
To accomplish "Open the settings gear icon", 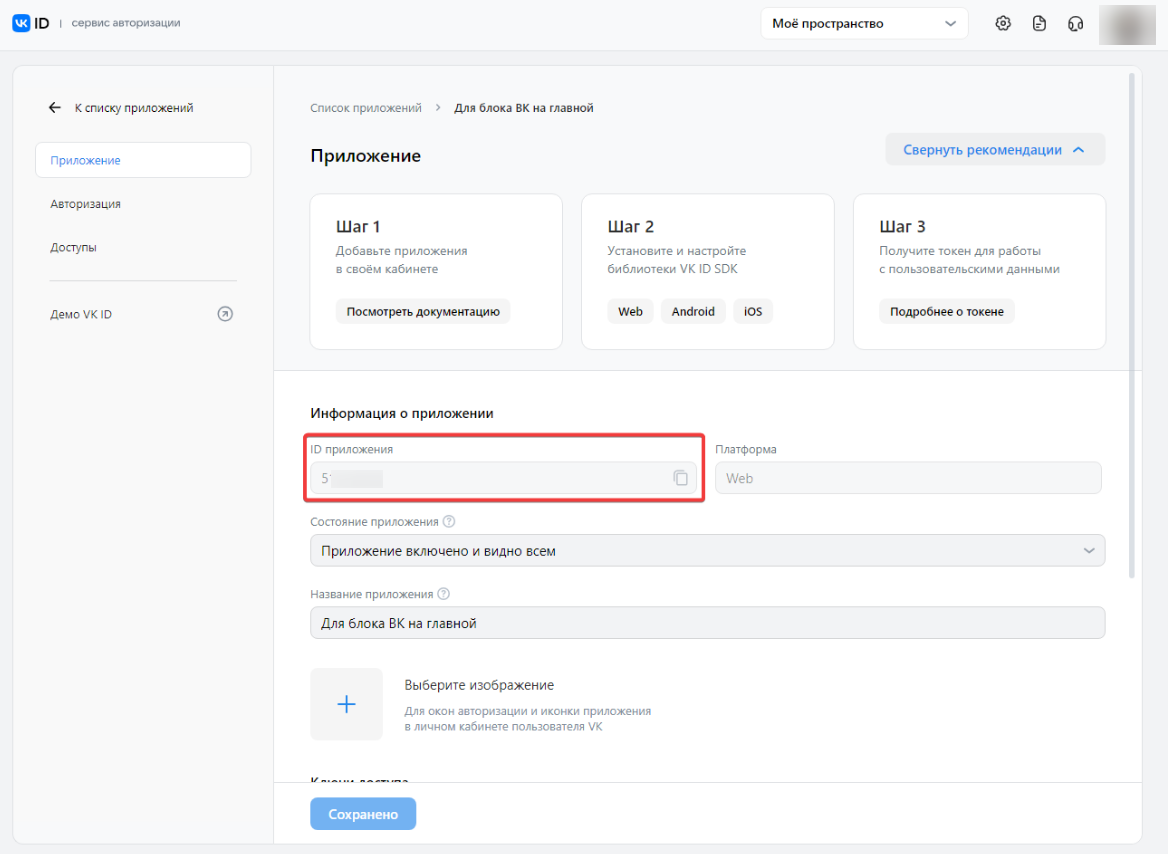I will tap(1003, 23).
